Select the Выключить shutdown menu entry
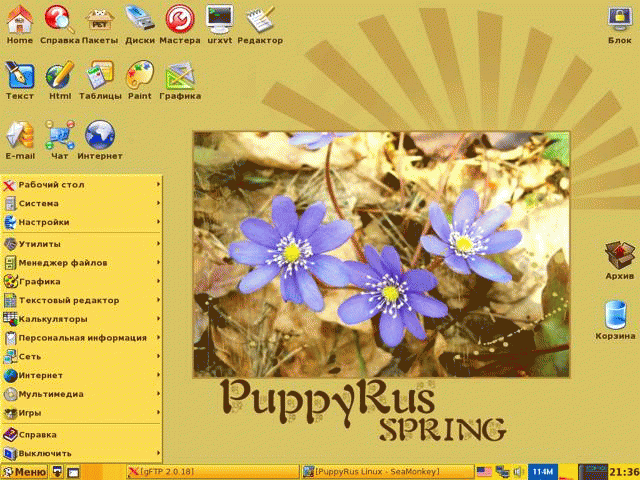Screen dimensions: 640x480 pos(82,453)
